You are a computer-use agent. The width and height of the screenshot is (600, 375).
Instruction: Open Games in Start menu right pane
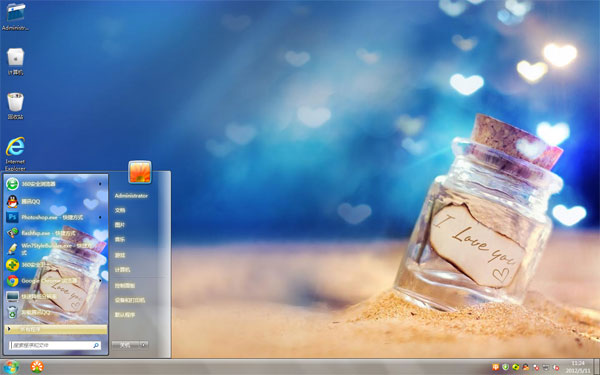[x=120, y=255]
